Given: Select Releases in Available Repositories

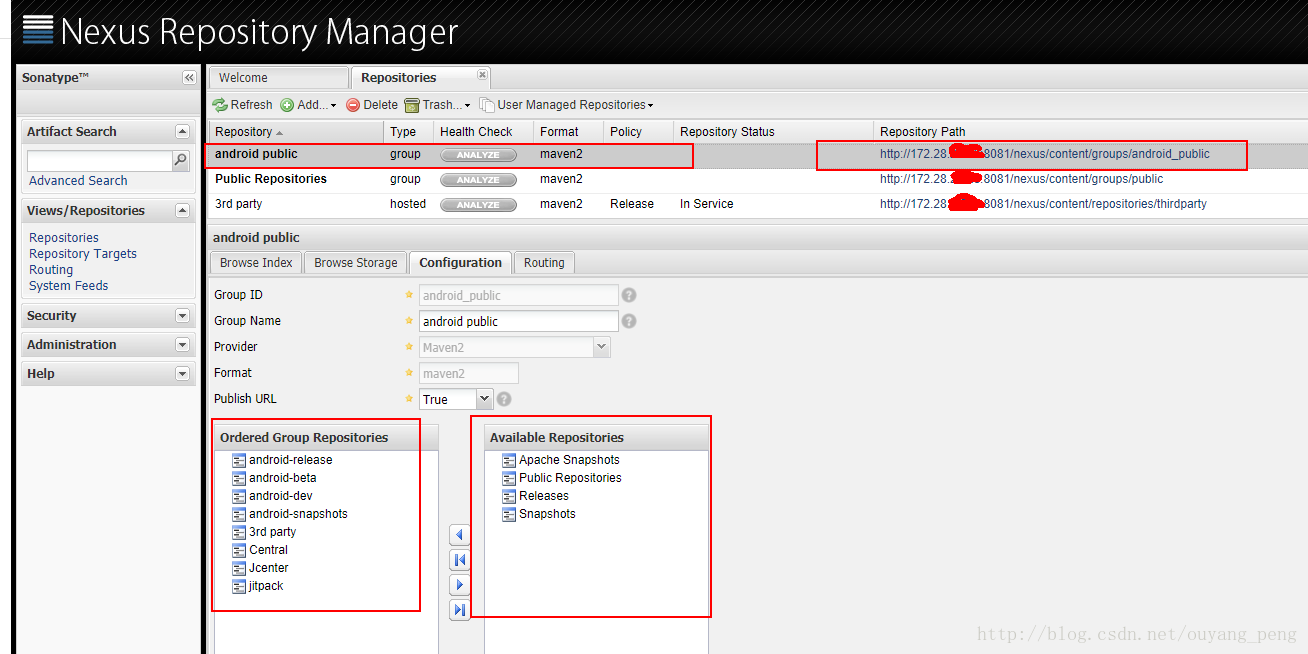Looking at the screenshot, I should [543, 496].
